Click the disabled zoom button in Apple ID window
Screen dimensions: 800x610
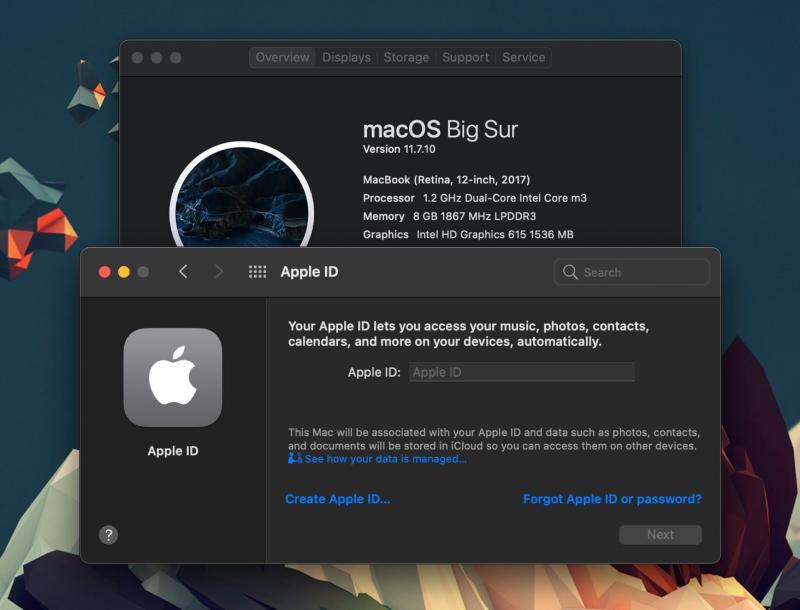pos(143,272)
